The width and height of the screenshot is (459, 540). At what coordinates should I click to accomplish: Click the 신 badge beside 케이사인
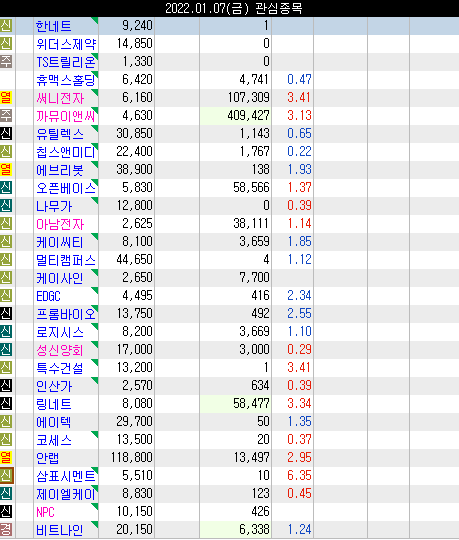(x=6, y=278)
